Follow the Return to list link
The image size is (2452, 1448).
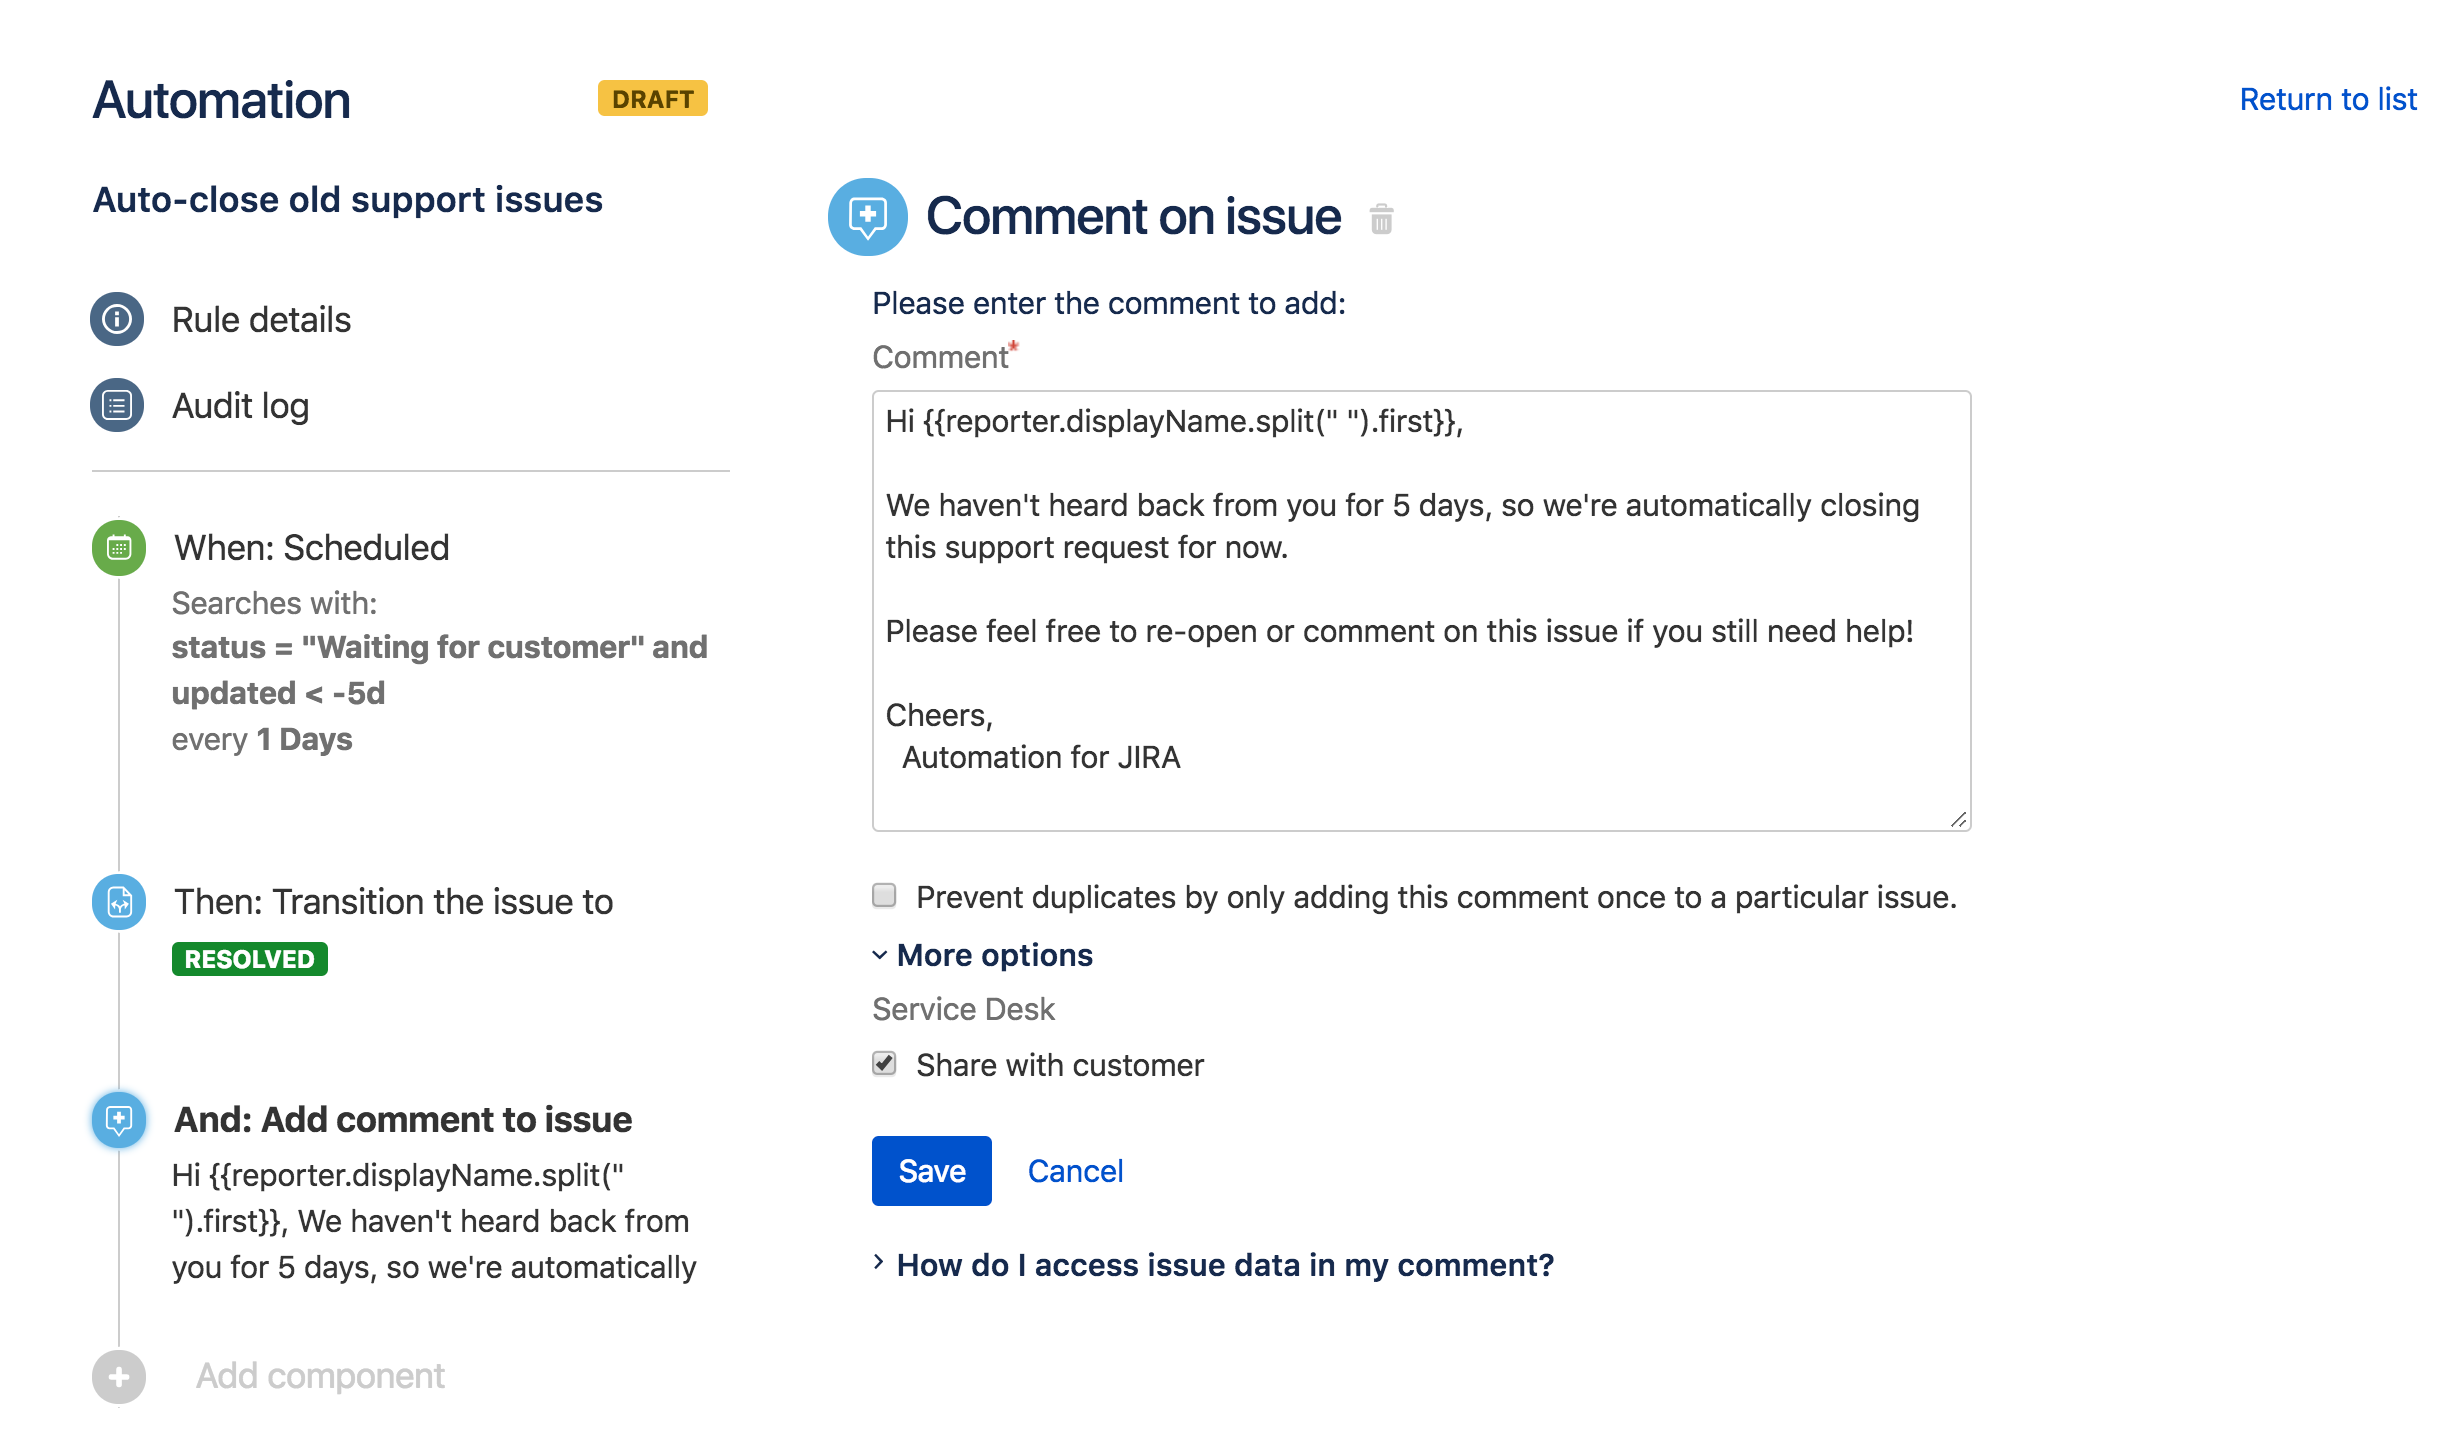(x=2327, y=100)
